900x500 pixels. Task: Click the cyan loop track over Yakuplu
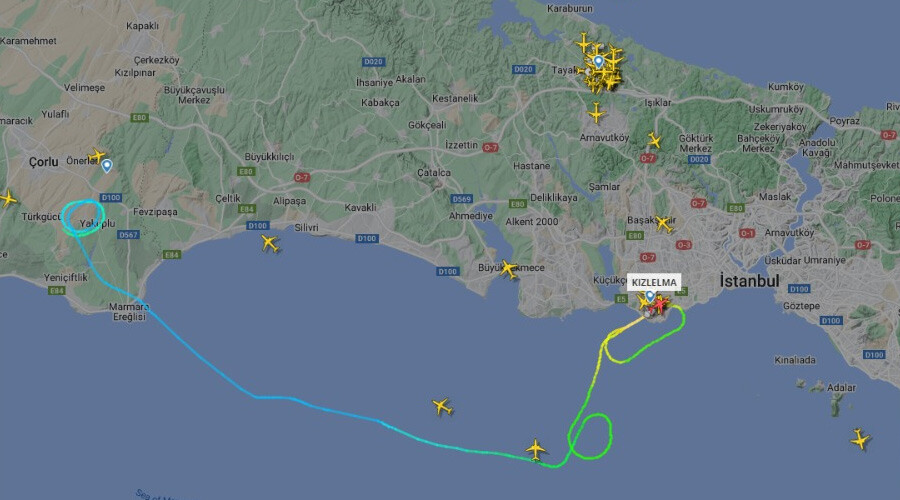[x=83, y=218]
